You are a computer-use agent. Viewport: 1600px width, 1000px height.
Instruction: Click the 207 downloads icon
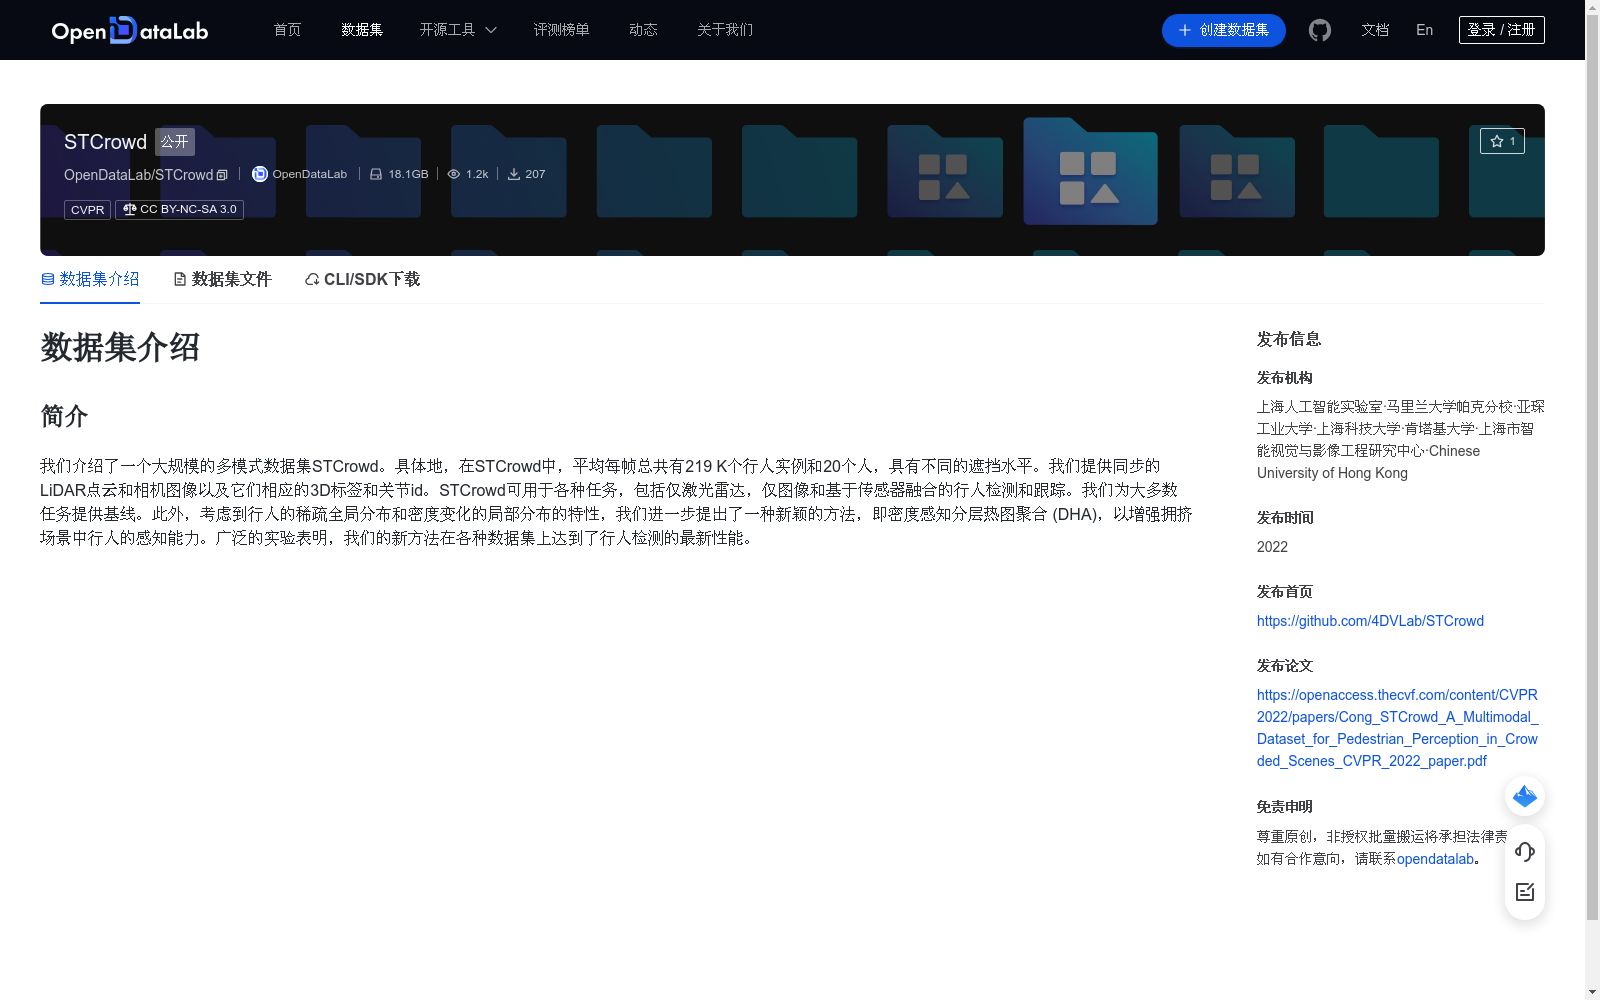tap(514, 174)
